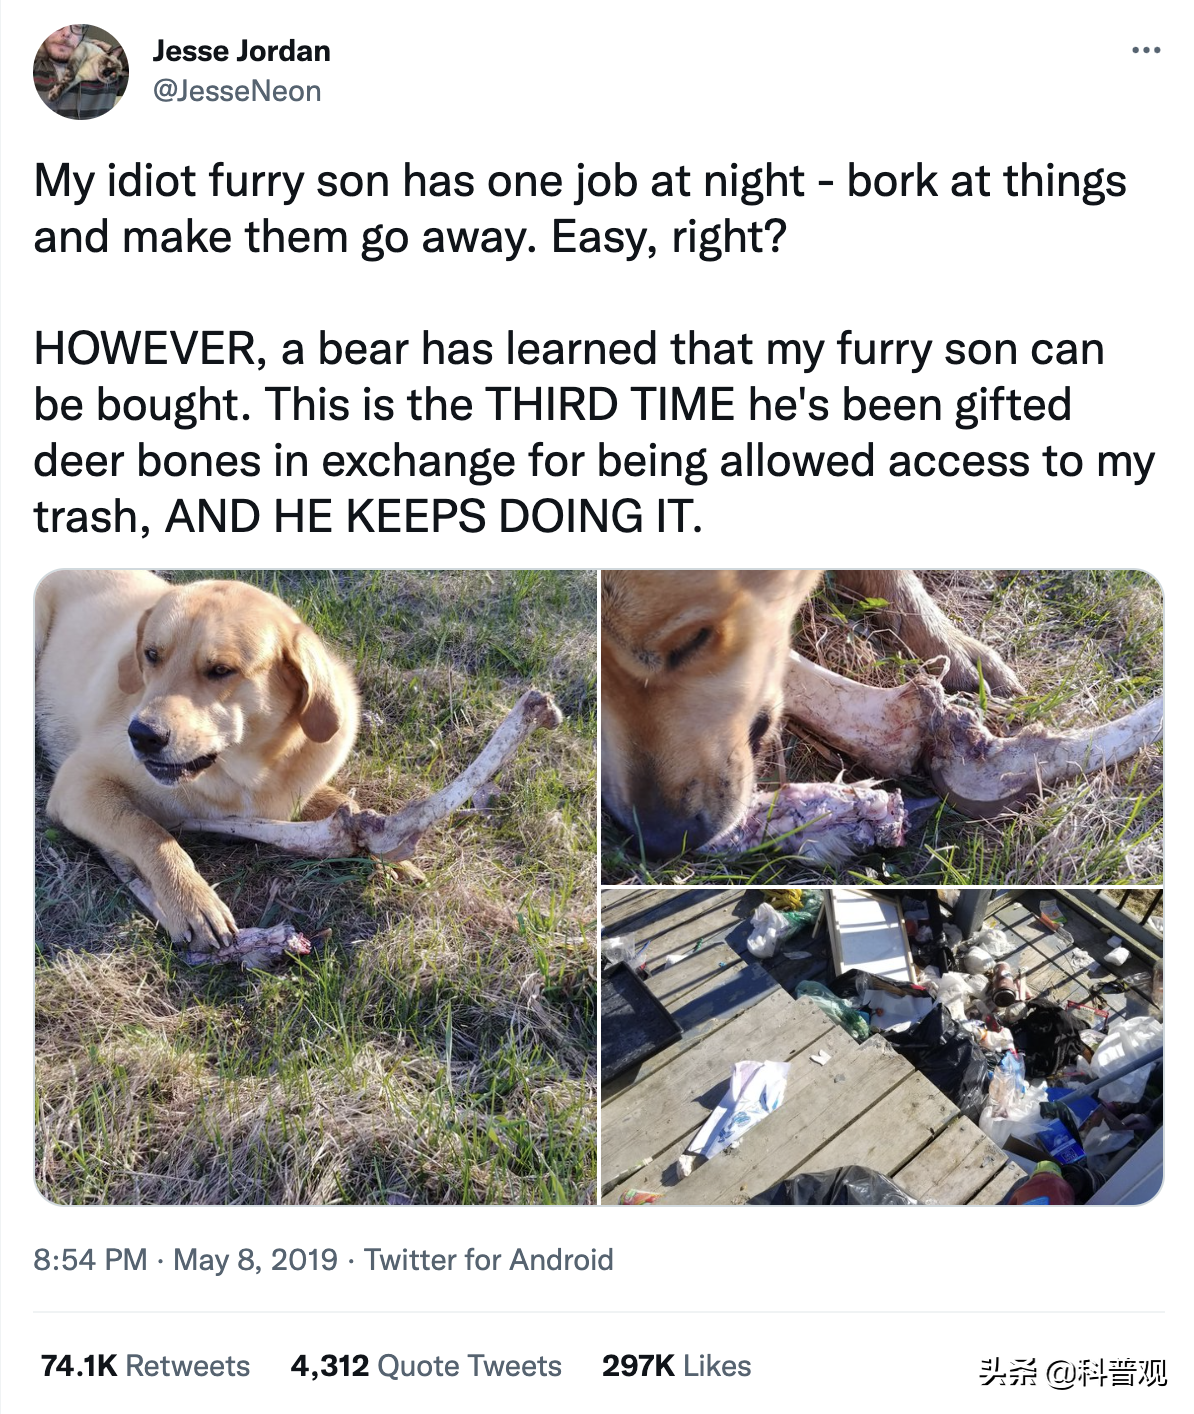Screen dimensions: 1194x1414
Task: Click the 4,312 quote count number
Action: coord(330,1366)
